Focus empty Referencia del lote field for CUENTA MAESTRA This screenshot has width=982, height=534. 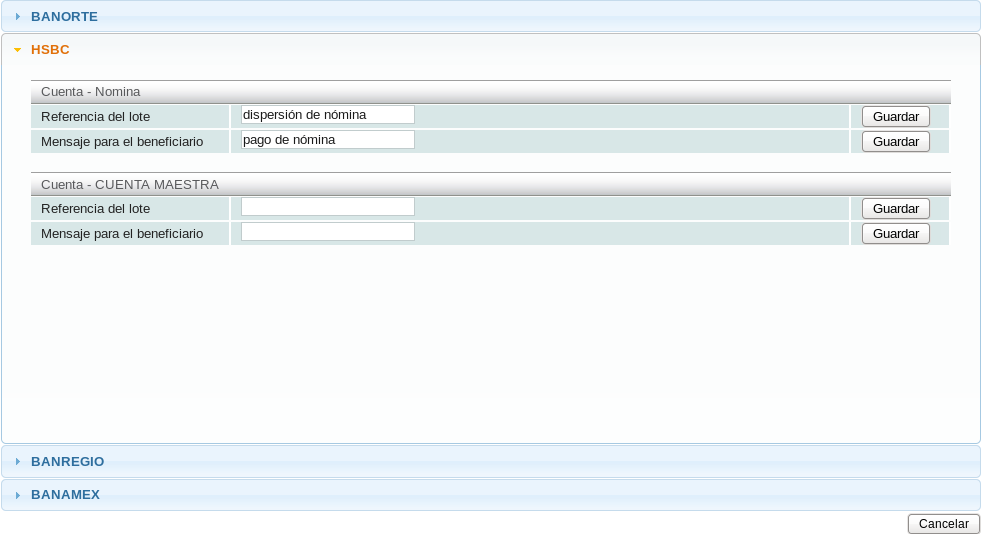tap(327, 207)
